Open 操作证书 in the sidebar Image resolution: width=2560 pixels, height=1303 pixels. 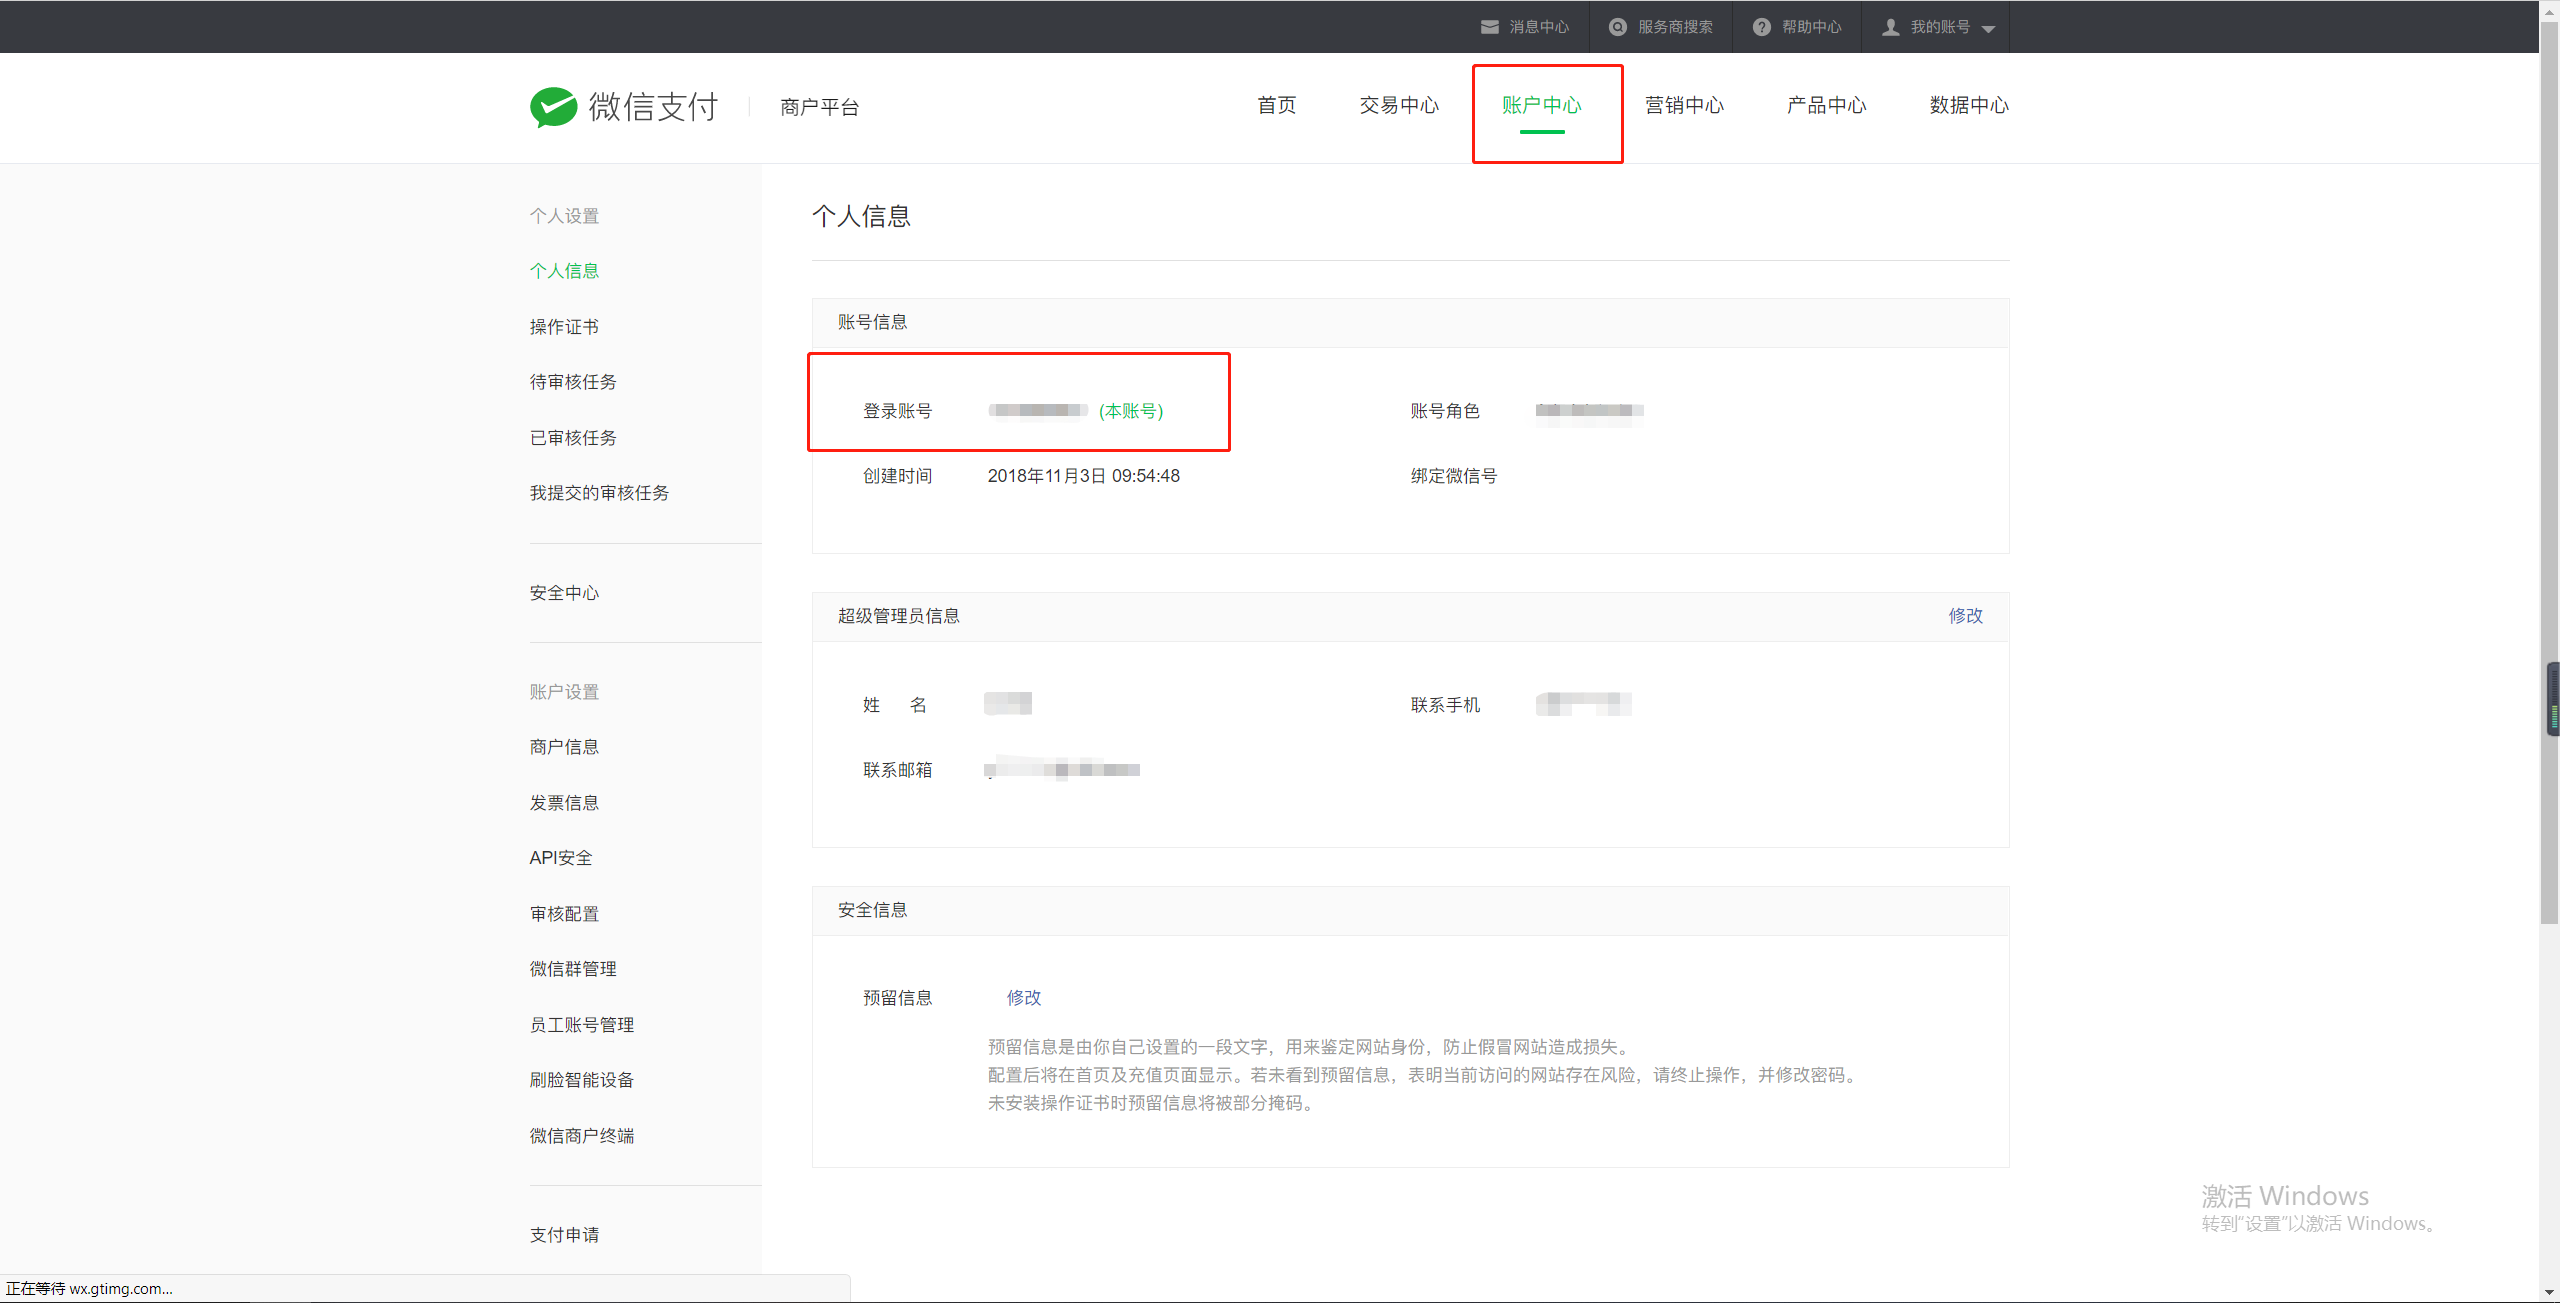[x=564, y=327]
